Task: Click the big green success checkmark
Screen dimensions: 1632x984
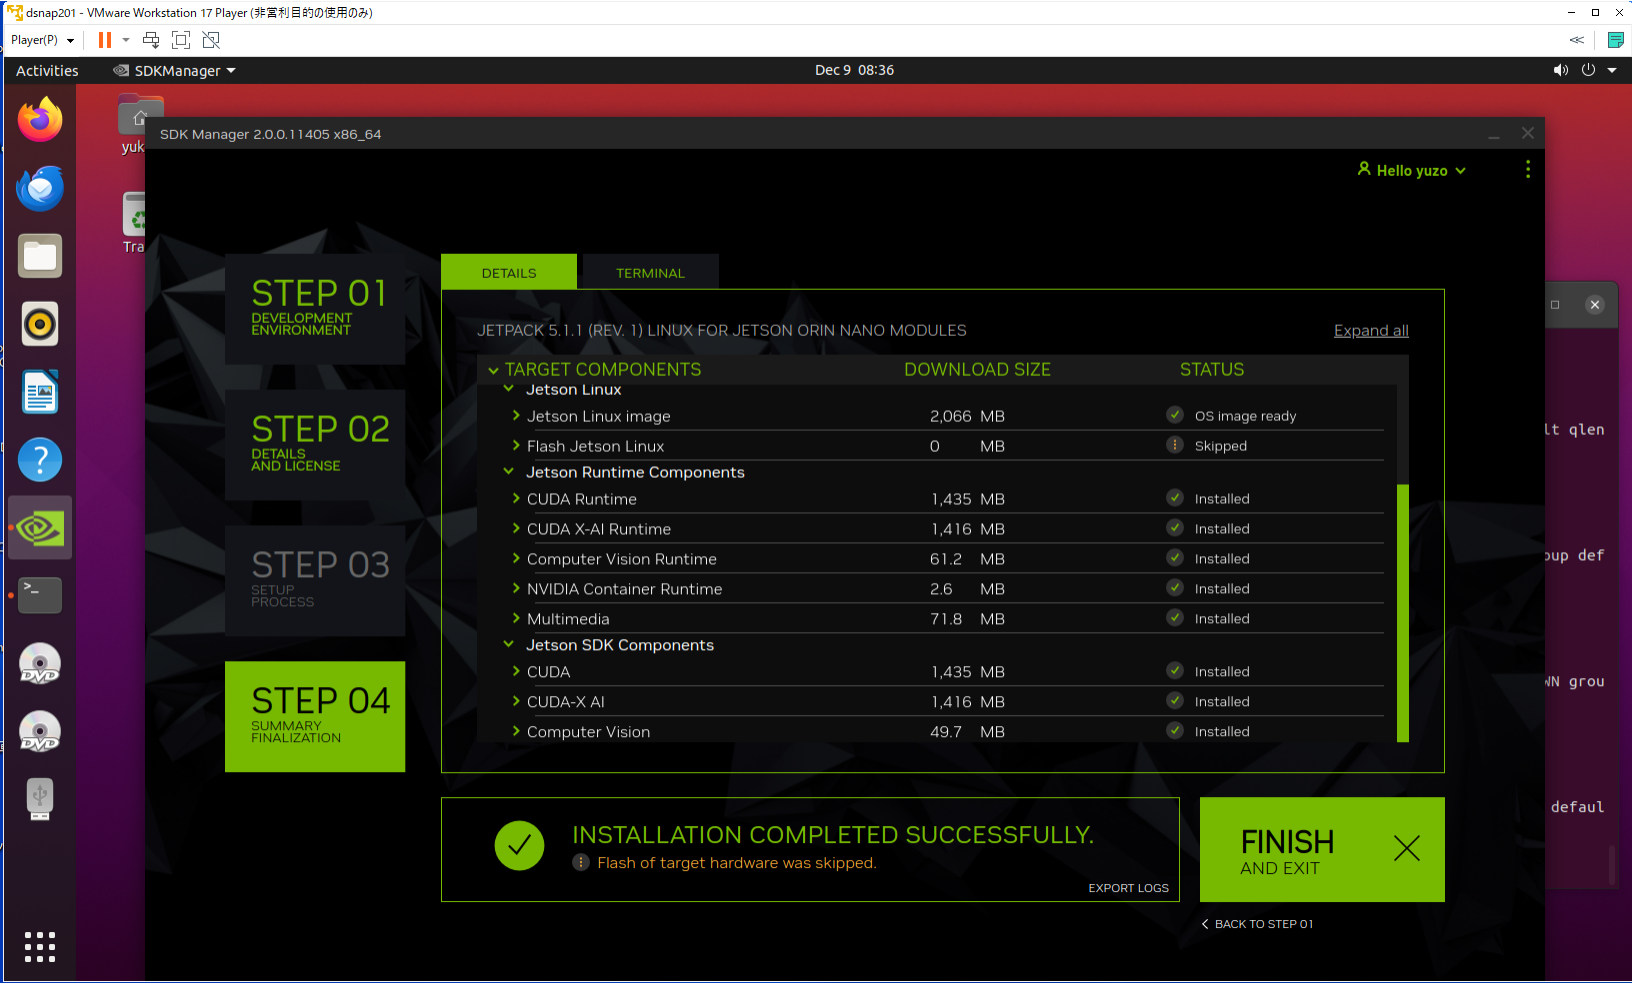Action: point(519,846)
